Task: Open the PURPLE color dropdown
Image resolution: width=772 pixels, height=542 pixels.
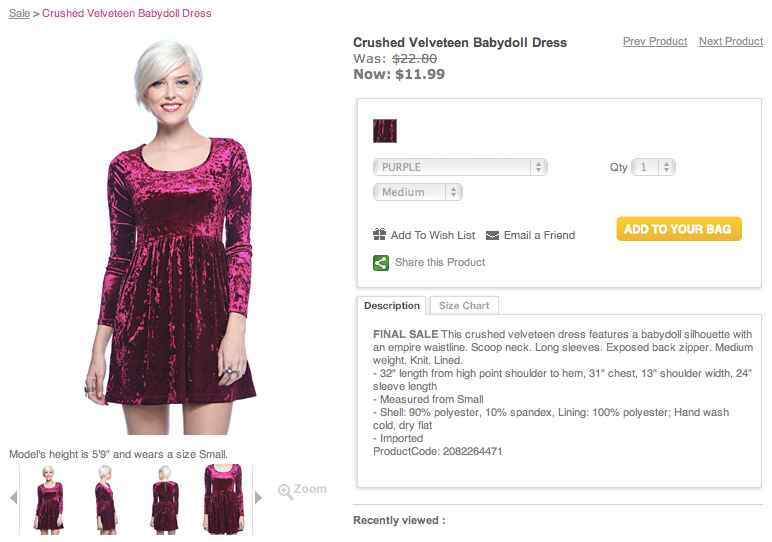Action: pos(460,167)
